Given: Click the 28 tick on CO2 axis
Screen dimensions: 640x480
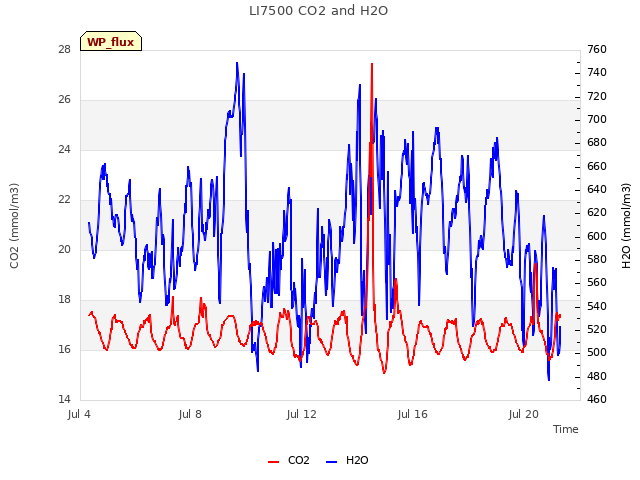Looking at the screenshot, I should pos(64,49).
